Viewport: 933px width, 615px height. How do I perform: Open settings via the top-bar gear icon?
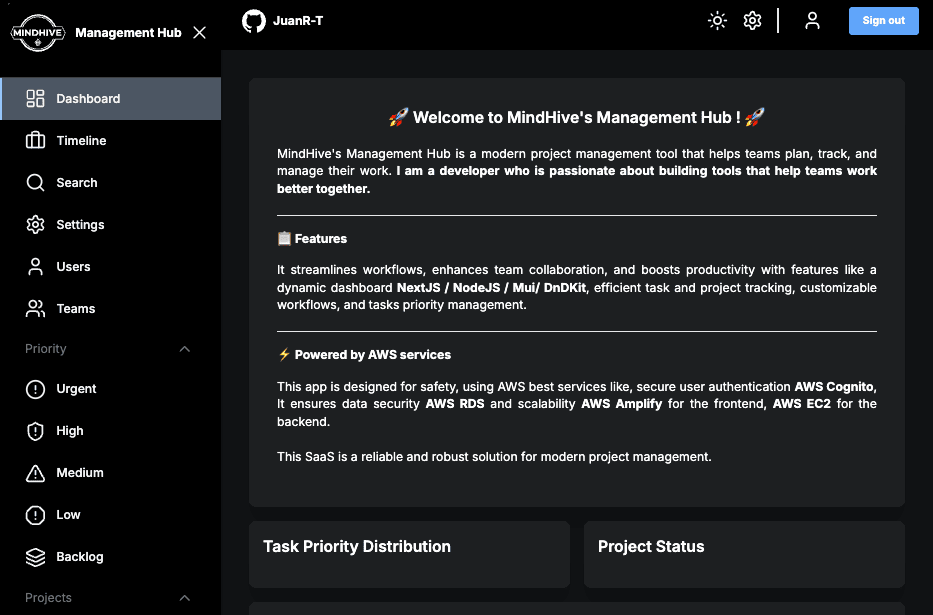point(753,21)
